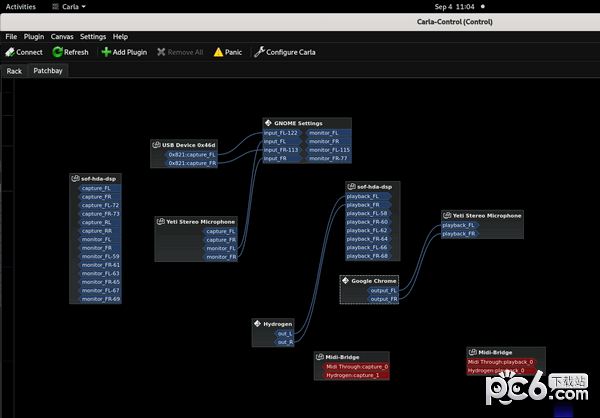The image size is (600, 418).
Task: Select the playback_FL-58 port on sof-hda-dsp
Action: click(x=369, y=213)
